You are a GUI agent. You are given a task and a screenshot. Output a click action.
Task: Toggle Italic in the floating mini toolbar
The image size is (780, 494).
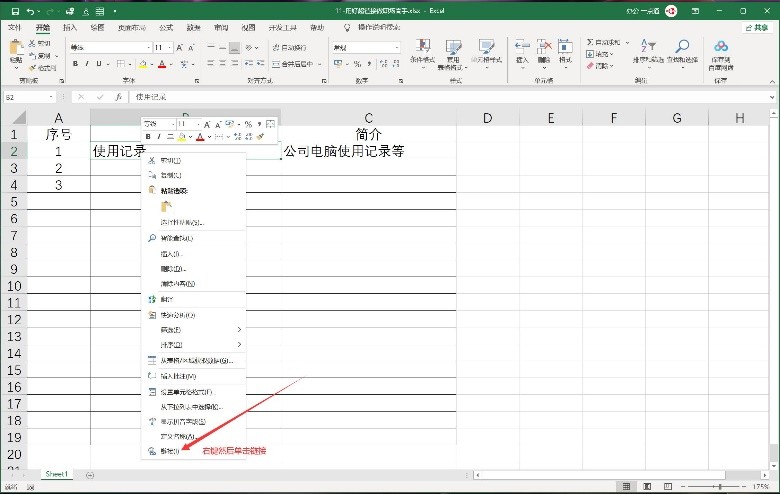[159, 137]
